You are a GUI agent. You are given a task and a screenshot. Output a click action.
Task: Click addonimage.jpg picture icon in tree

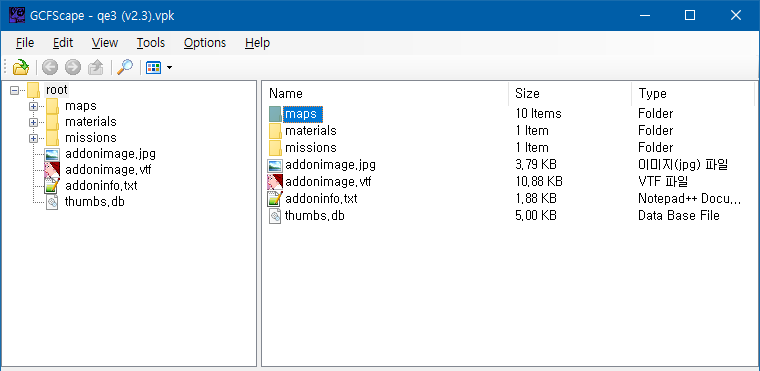click(52, 154)
